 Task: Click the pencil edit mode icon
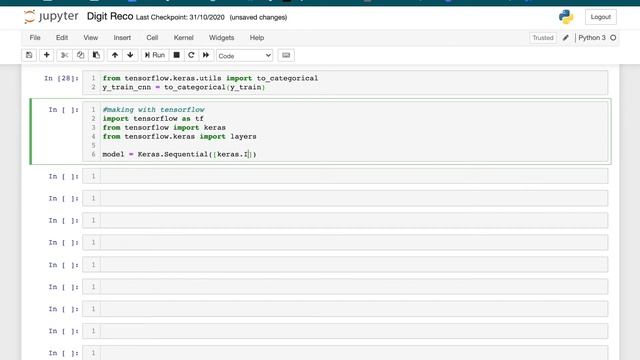point(566,38)
